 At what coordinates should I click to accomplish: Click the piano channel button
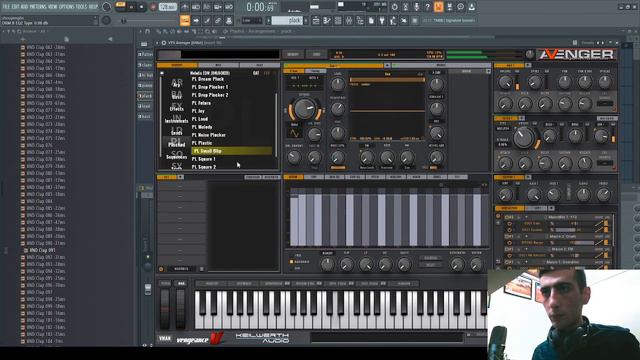[145, 86]
